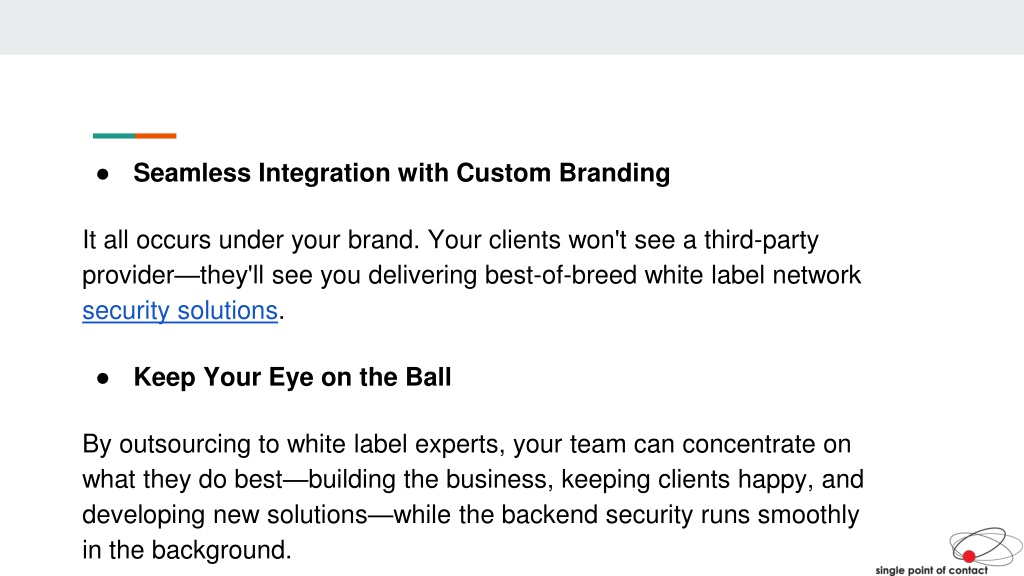Viewport: 1024px width, 576px height.
Task: Click the orange segment of the accent bar
Action: 155,136
